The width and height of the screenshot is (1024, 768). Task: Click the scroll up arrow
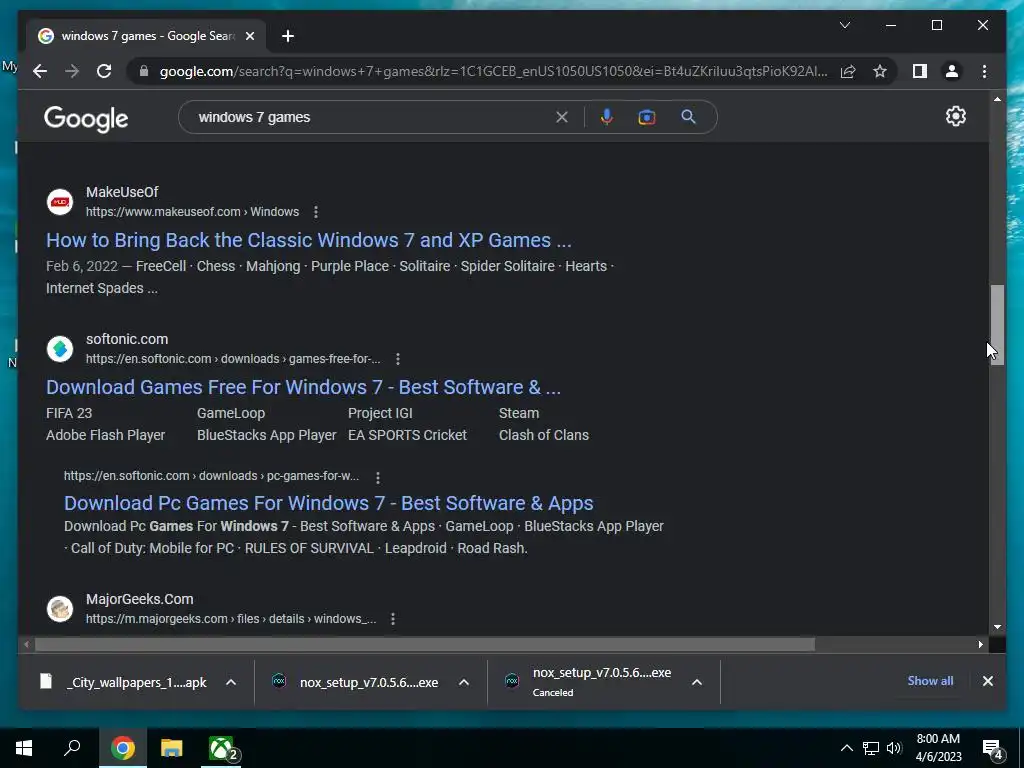(997, 99)
